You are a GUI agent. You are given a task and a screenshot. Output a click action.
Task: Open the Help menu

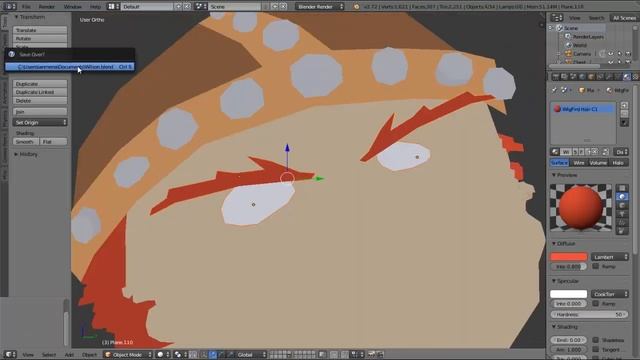click(x=95, y=7)
